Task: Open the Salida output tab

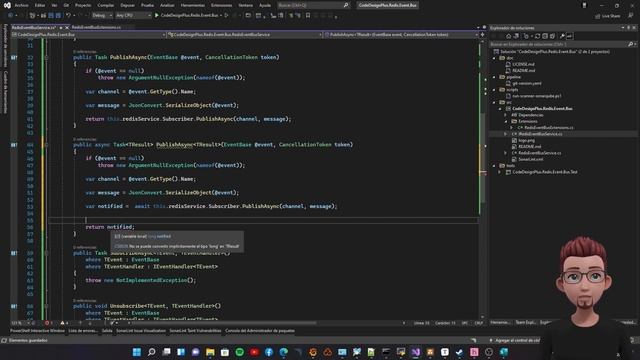Action: (x=107, y=331)
